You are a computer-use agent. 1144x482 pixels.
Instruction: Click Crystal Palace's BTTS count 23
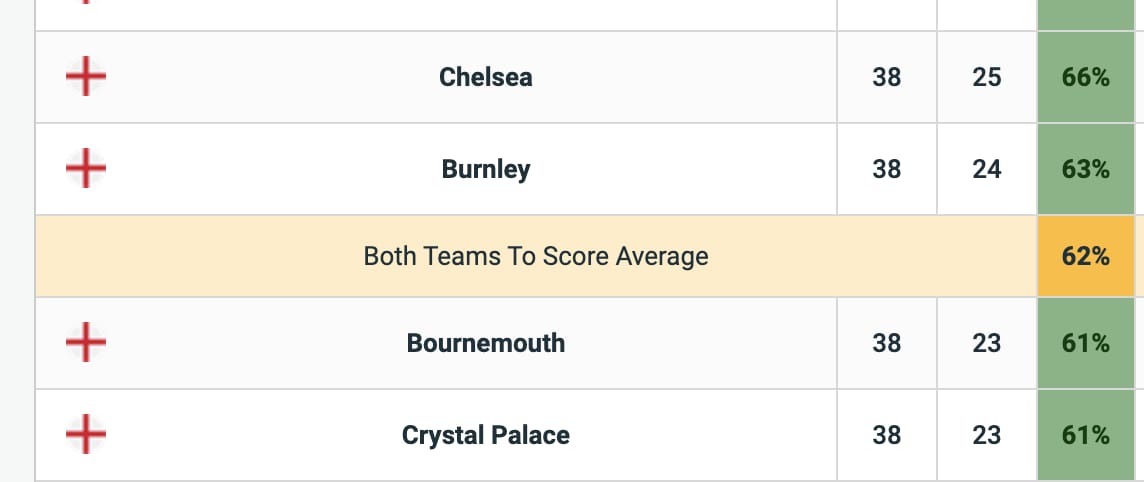[986, 435]
